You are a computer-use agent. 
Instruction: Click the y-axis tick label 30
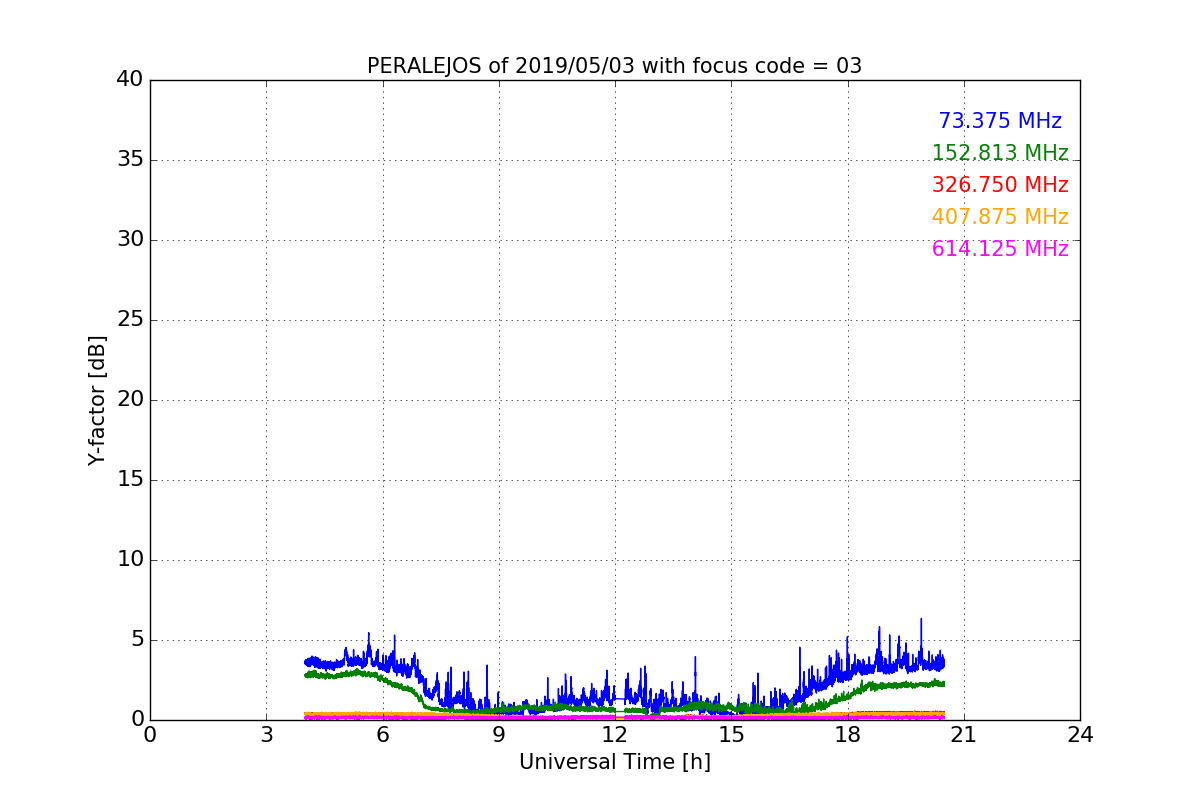[130, 240]
